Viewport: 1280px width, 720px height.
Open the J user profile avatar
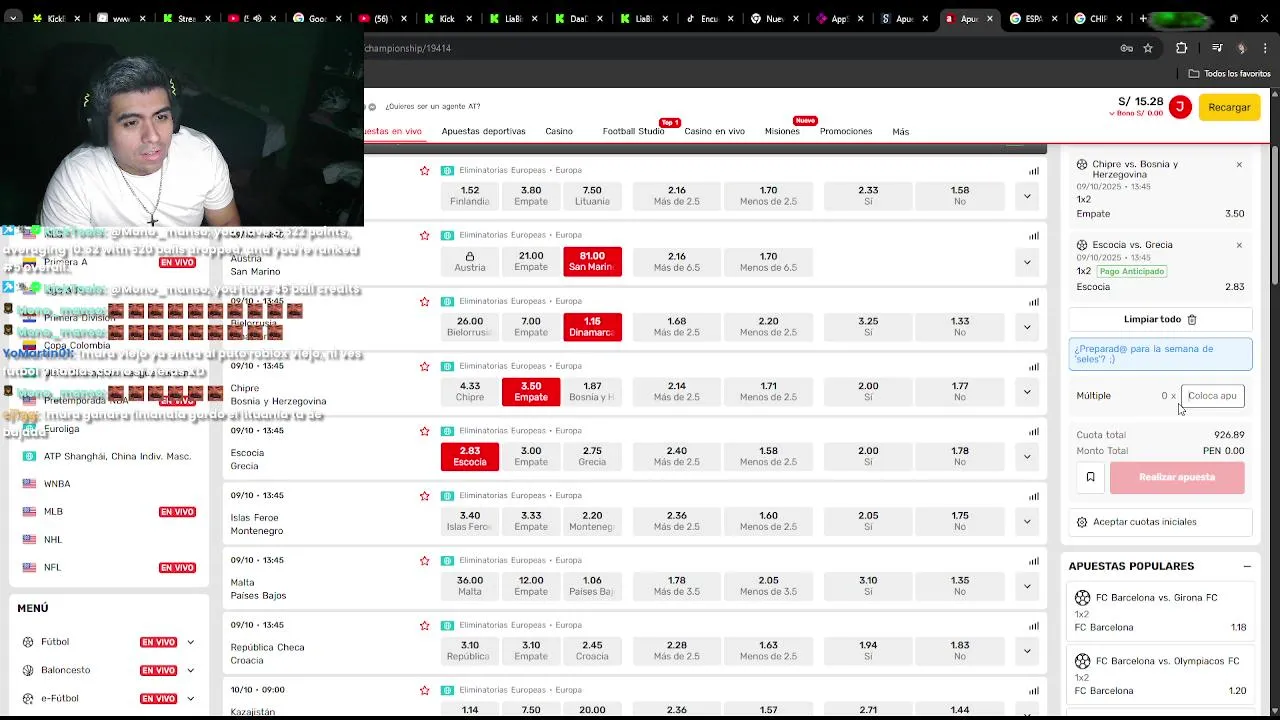(1180, 107)
